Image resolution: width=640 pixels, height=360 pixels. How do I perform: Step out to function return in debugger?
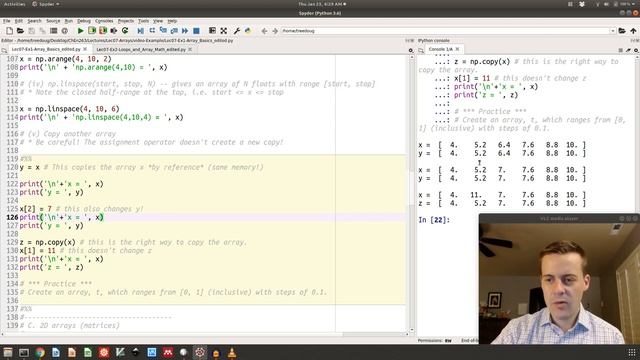coord(174,31)
